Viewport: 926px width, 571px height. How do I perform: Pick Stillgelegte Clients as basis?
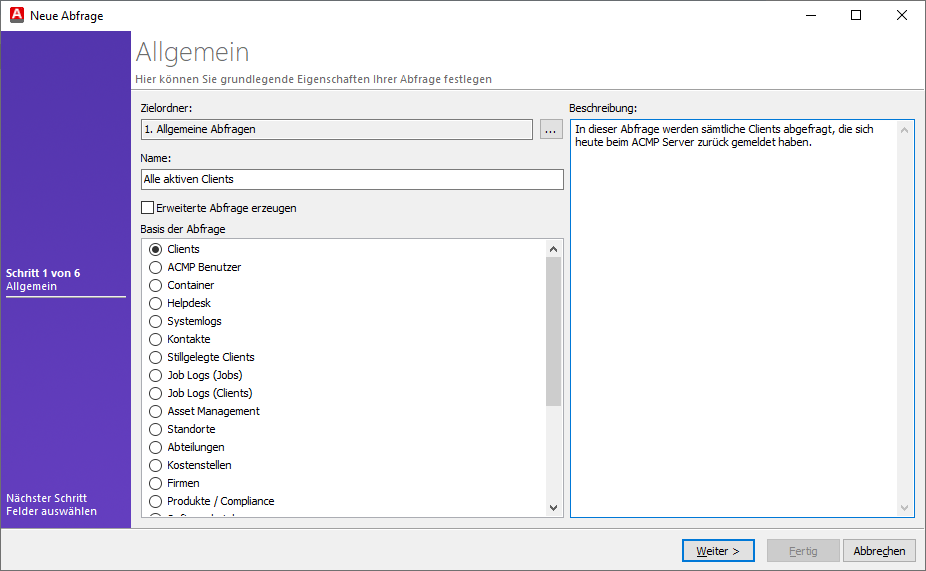coord(155,357)
